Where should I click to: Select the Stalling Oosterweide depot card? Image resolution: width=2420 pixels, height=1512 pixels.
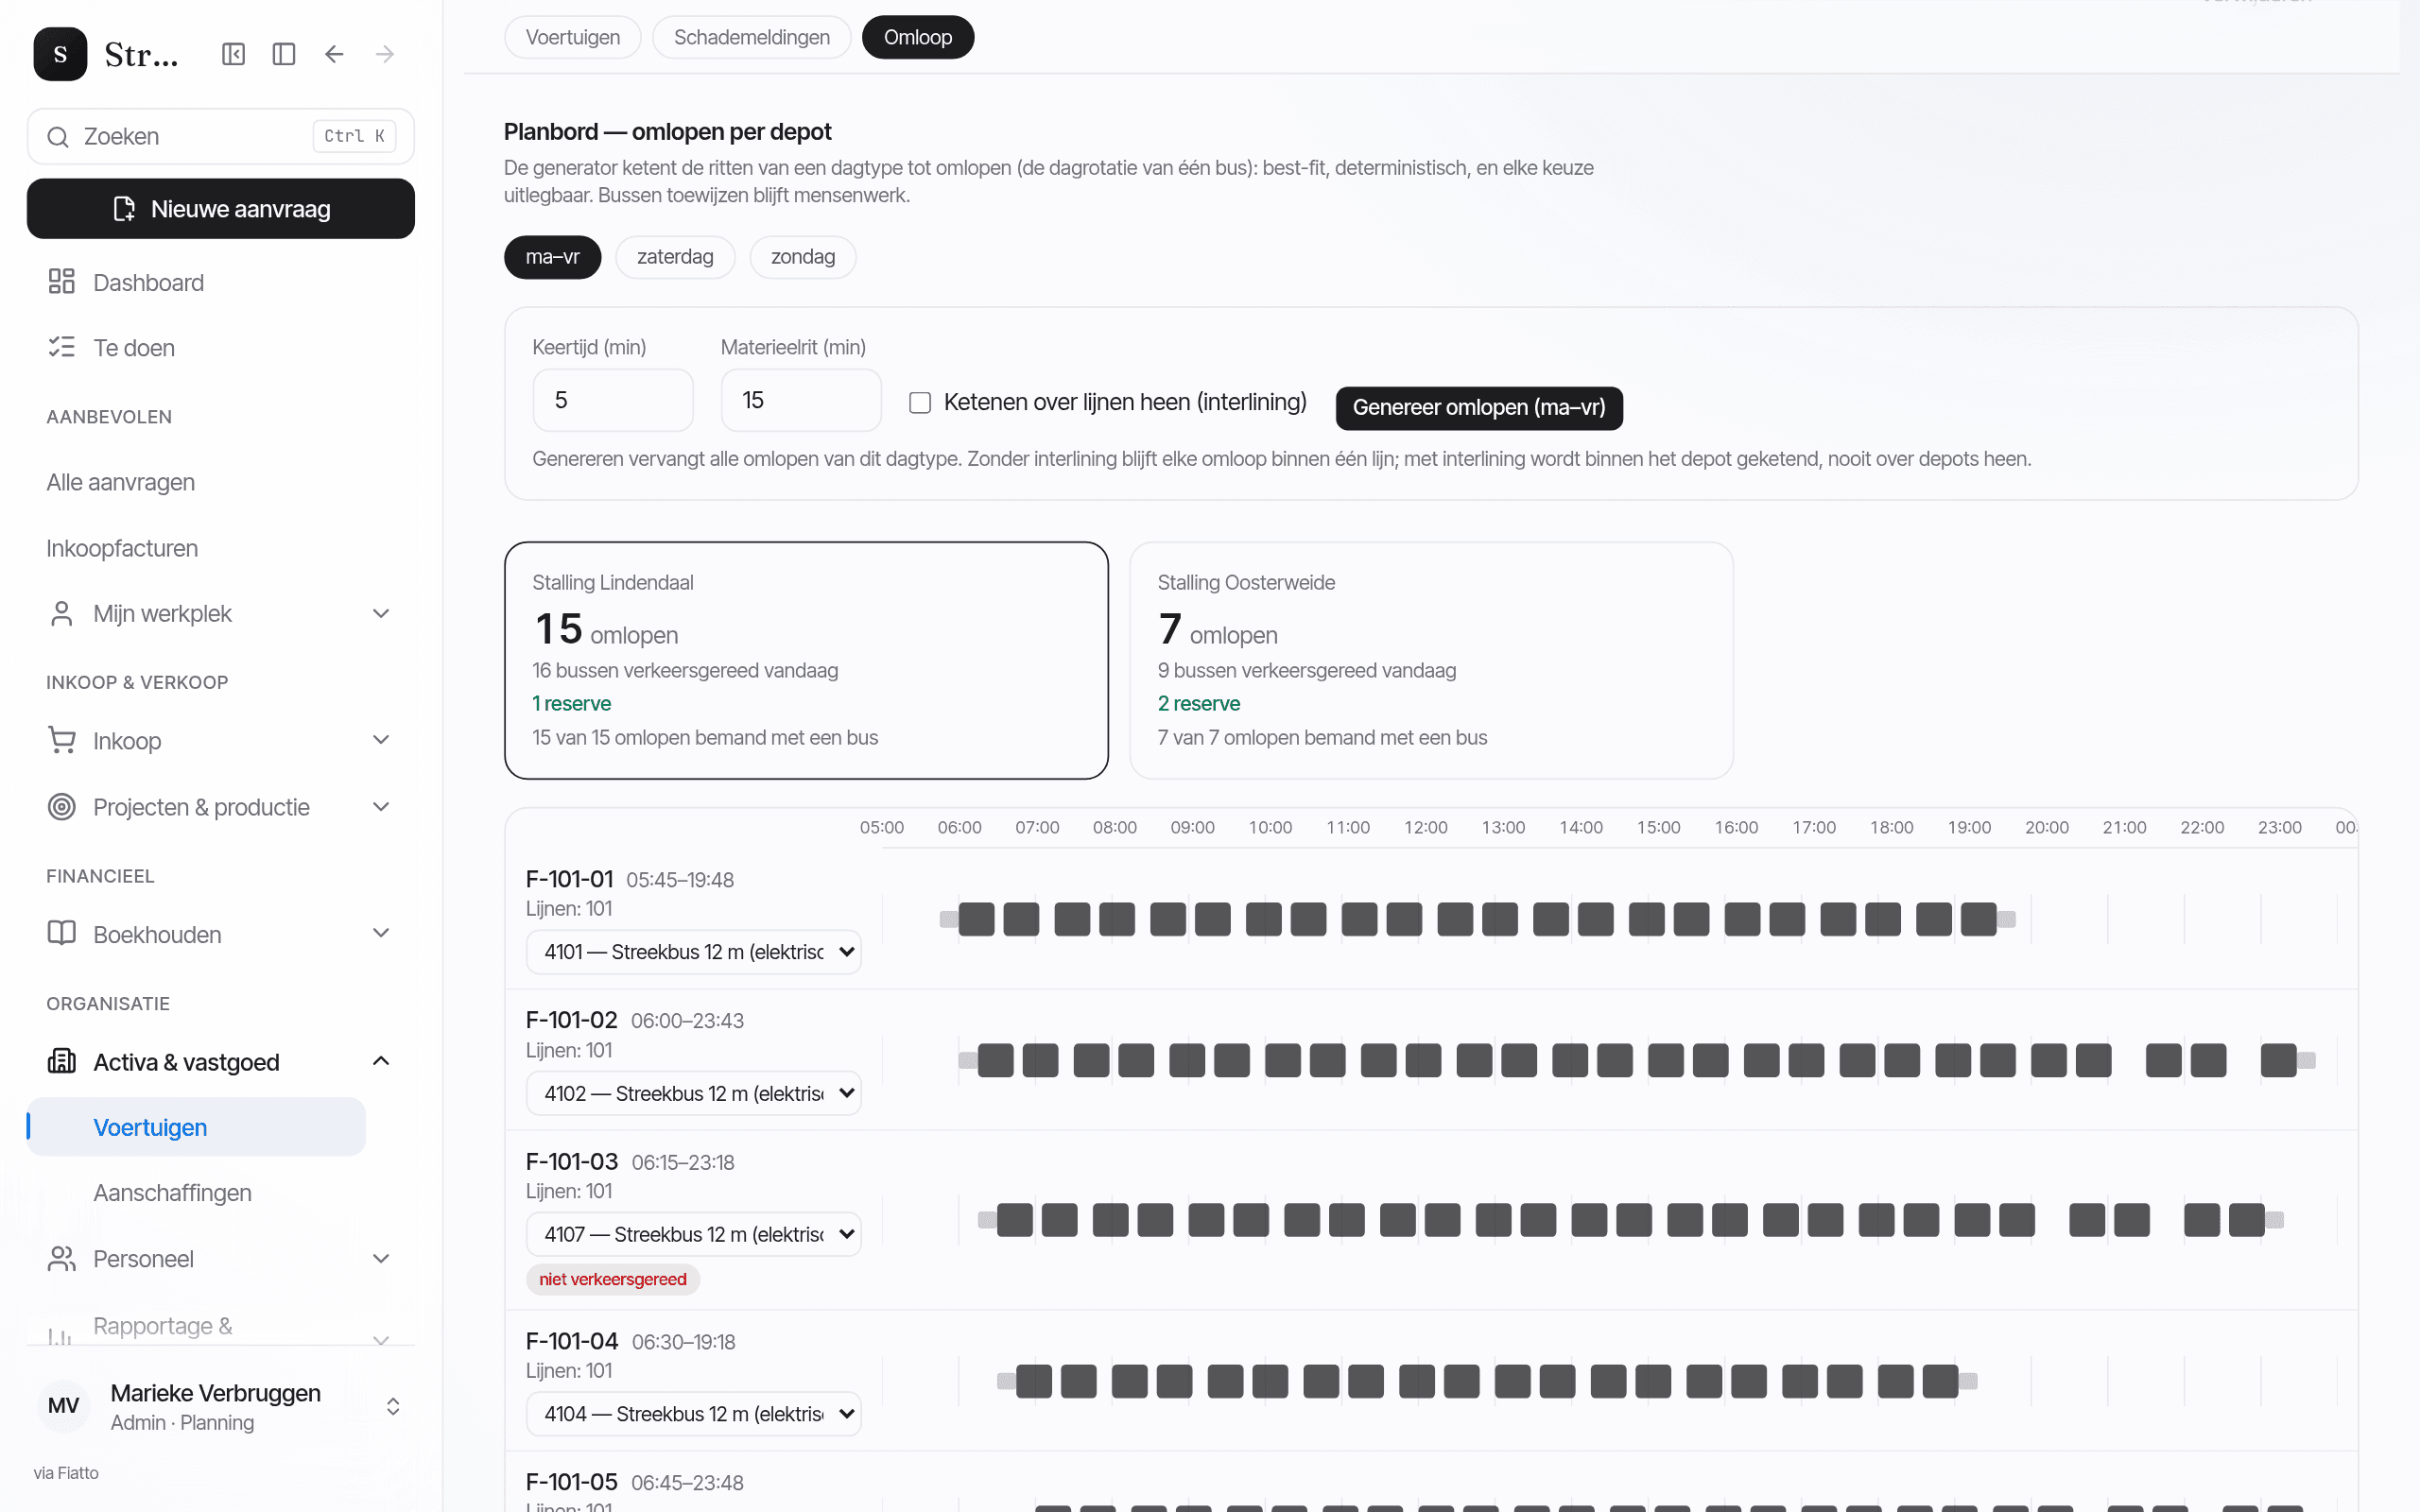point(1431,660)
